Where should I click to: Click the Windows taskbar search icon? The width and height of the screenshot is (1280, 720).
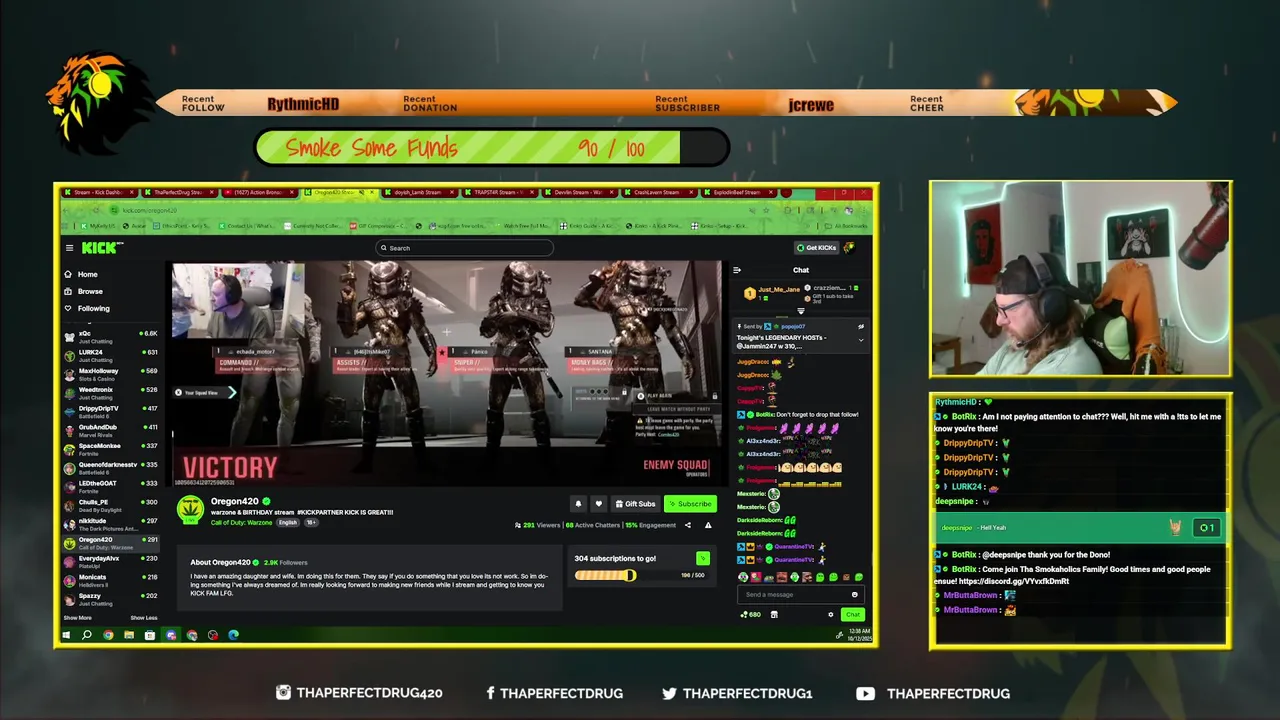click(x=87, y=635)
